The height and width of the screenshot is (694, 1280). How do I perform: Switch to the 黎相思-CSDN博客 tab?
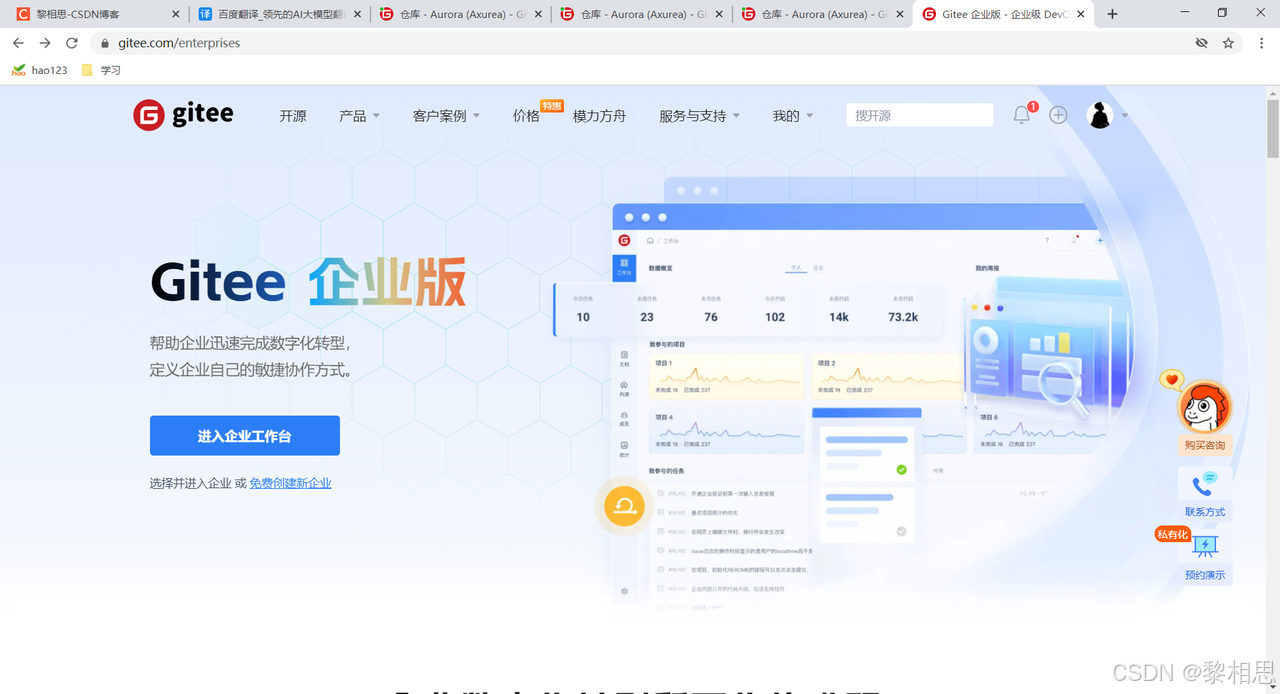coord(97,14)
